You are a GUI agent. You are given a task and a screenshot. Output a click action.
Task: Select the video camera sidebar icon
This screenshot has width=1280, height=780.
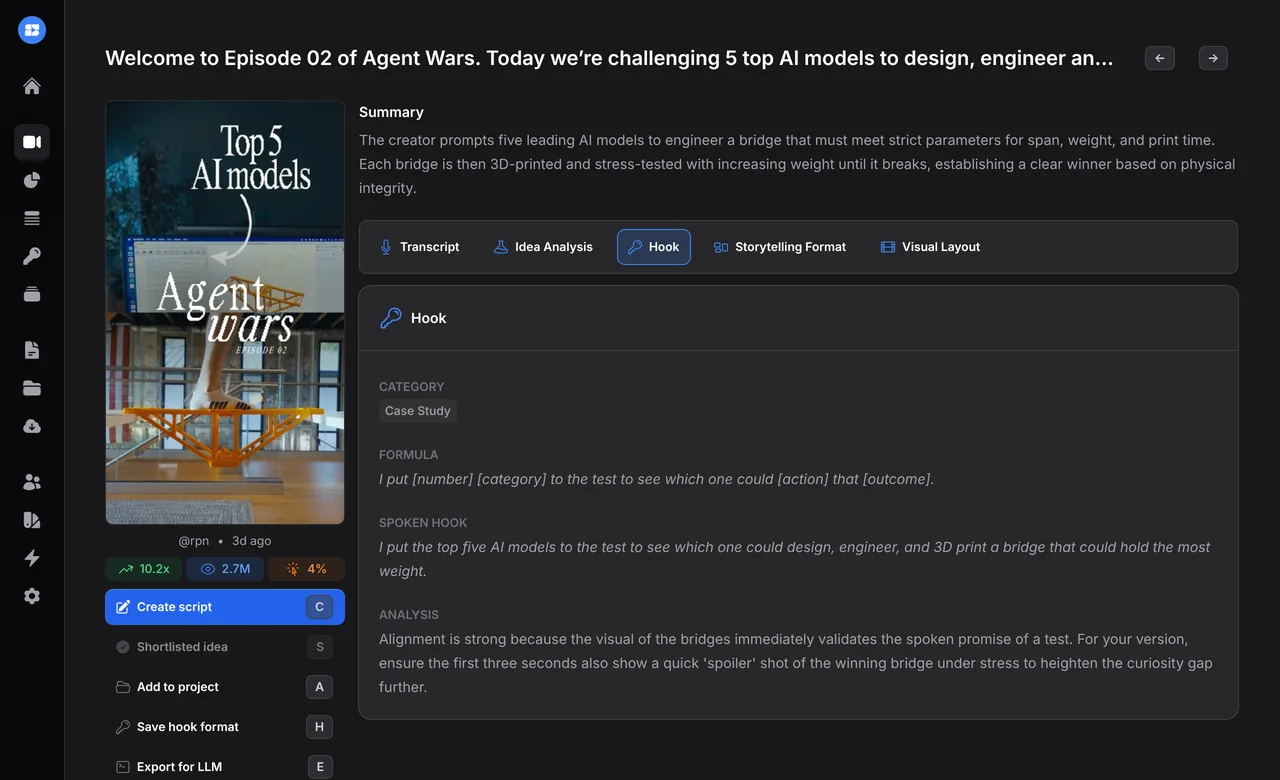(32, 142)
